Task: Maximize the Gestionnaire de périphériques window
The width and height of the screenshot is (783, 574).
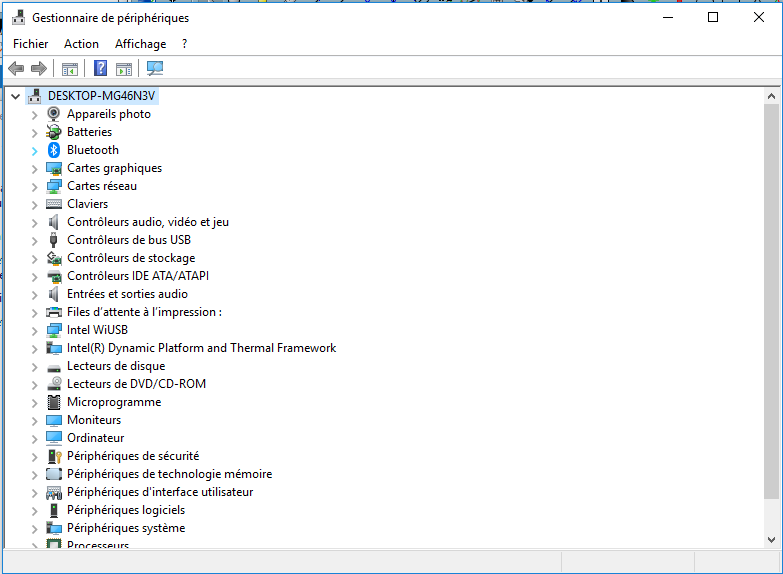Action: point(713,17)
